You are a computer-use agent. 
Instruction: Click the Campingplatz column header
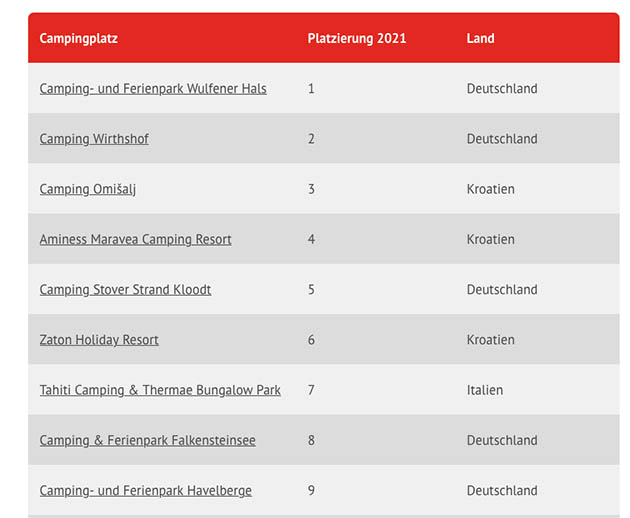tap(79, 39)
